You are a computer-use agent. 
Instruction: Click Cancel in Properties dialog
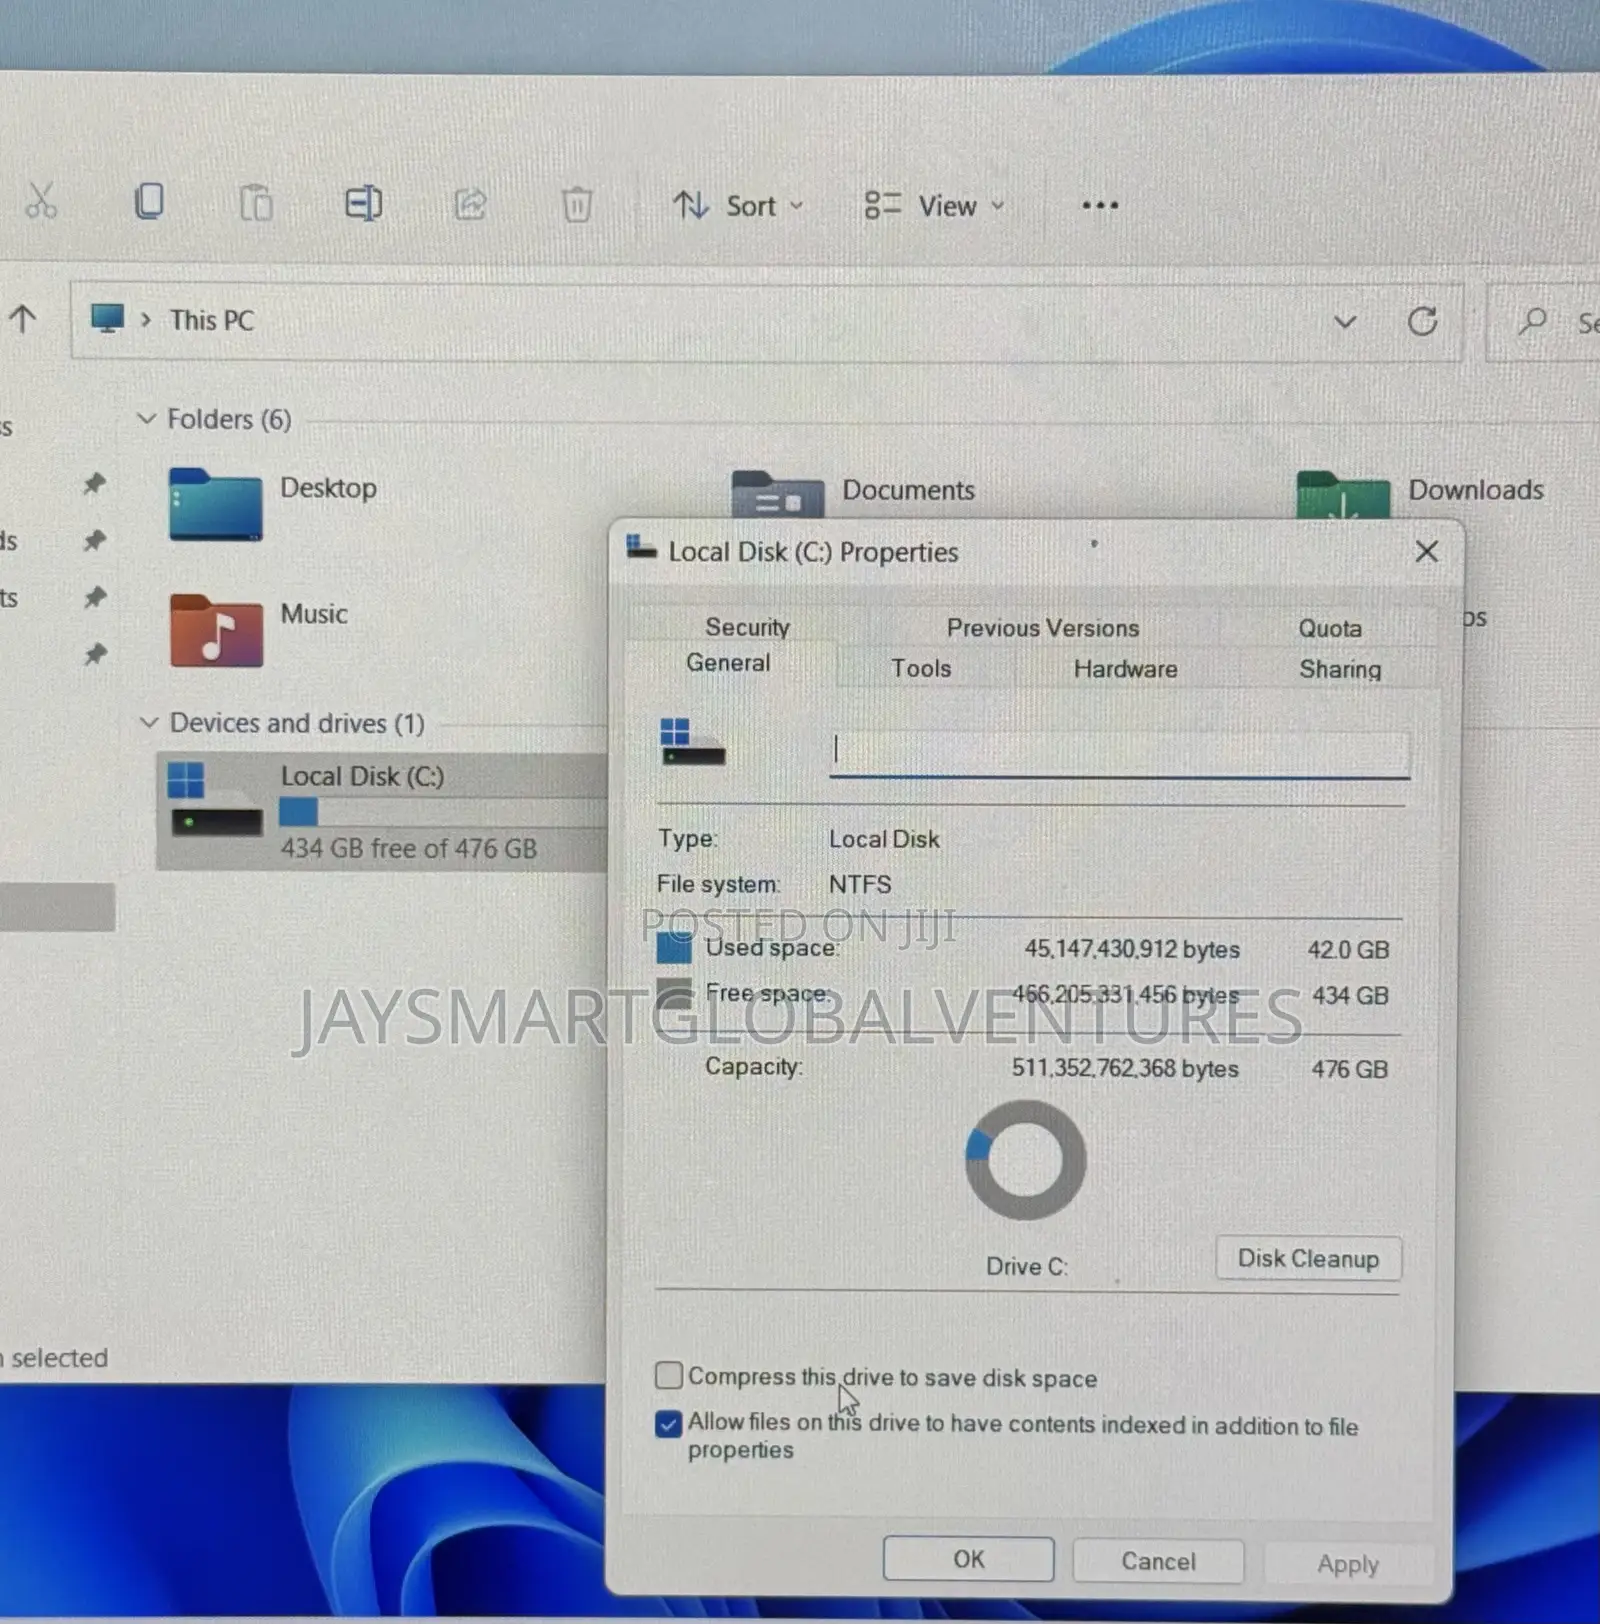click(x=1158, y=1561)
